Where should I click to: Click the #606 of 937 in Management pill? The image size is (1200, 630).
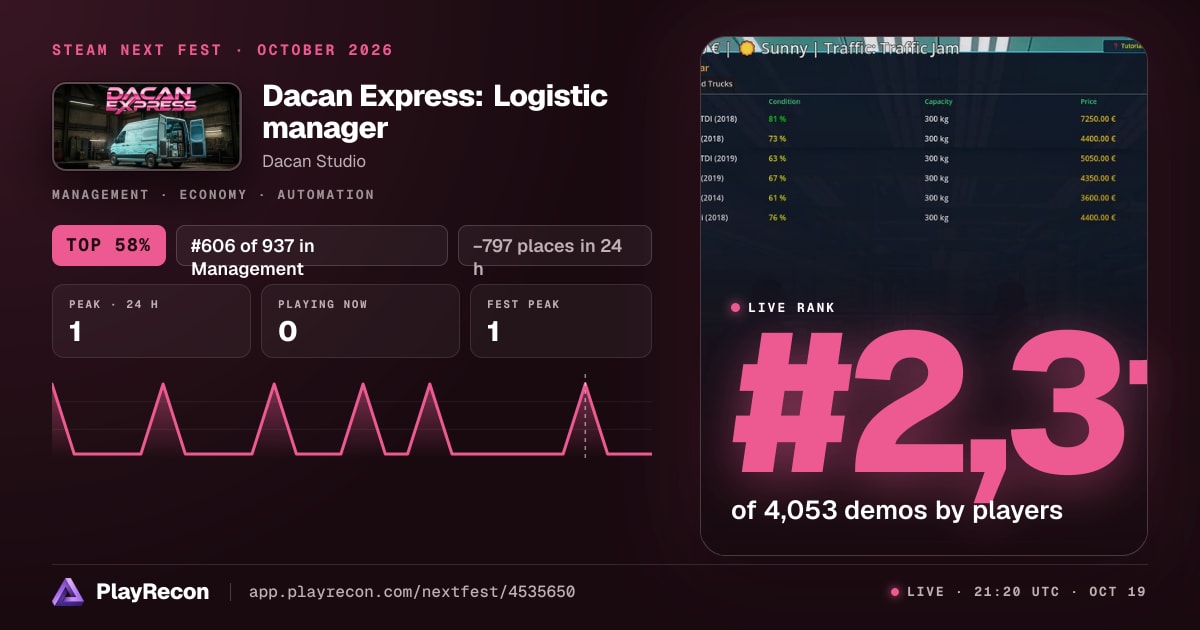click(312, 245)
